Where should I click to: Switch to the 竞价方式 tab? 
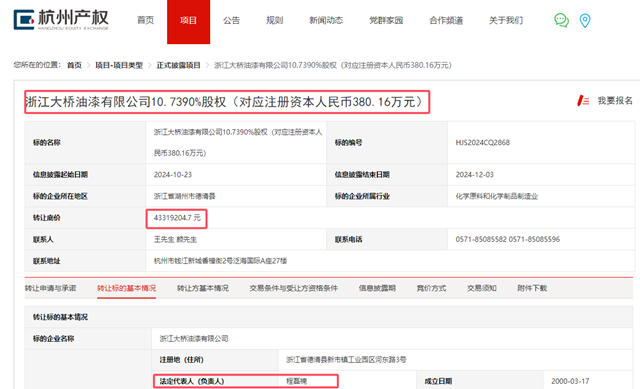(x=431, y=288)
